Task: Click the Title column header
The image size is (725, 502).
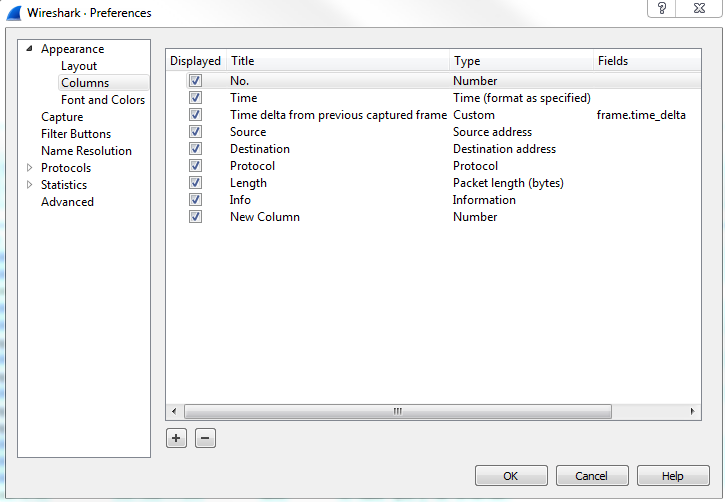Action: 338,61
